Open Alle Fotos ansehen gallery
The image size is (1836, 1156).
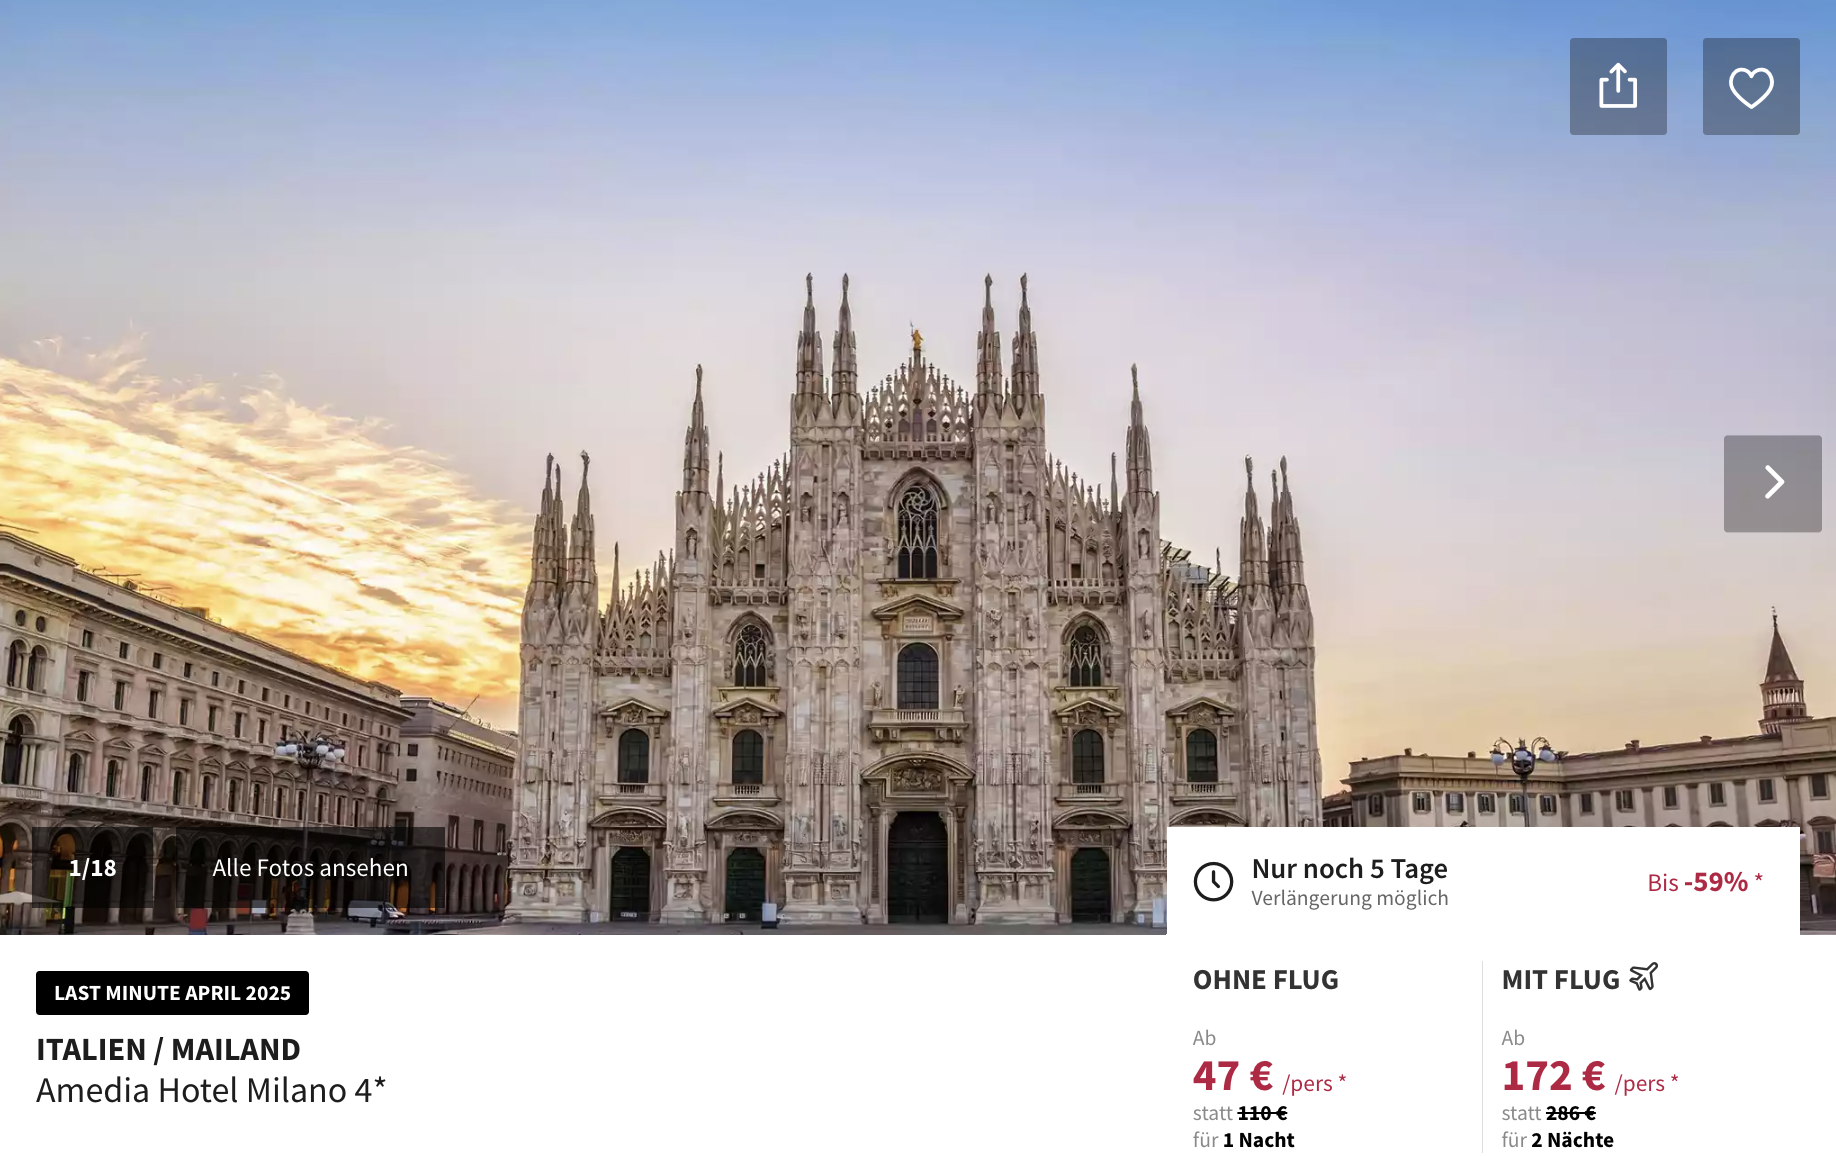coord(310,867)
